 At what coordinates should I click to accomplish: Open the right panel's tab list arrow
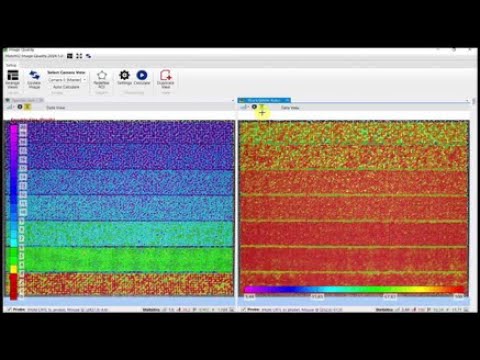click(467, 101)
